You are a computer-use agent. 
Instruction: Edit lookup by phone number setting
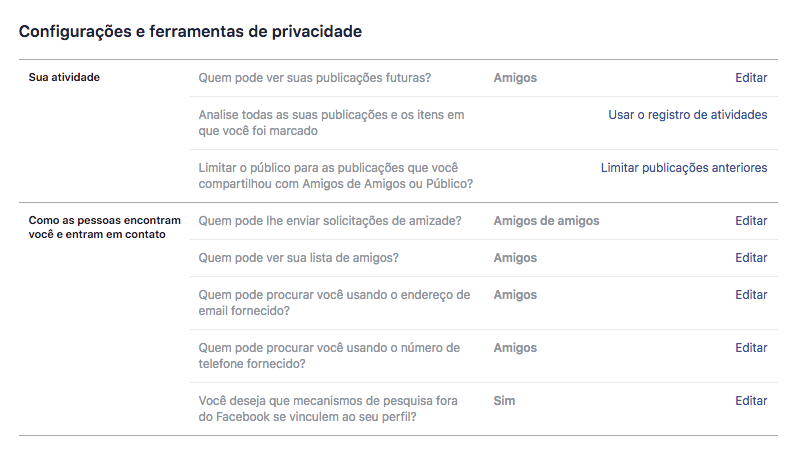click(x=751, y=348)
